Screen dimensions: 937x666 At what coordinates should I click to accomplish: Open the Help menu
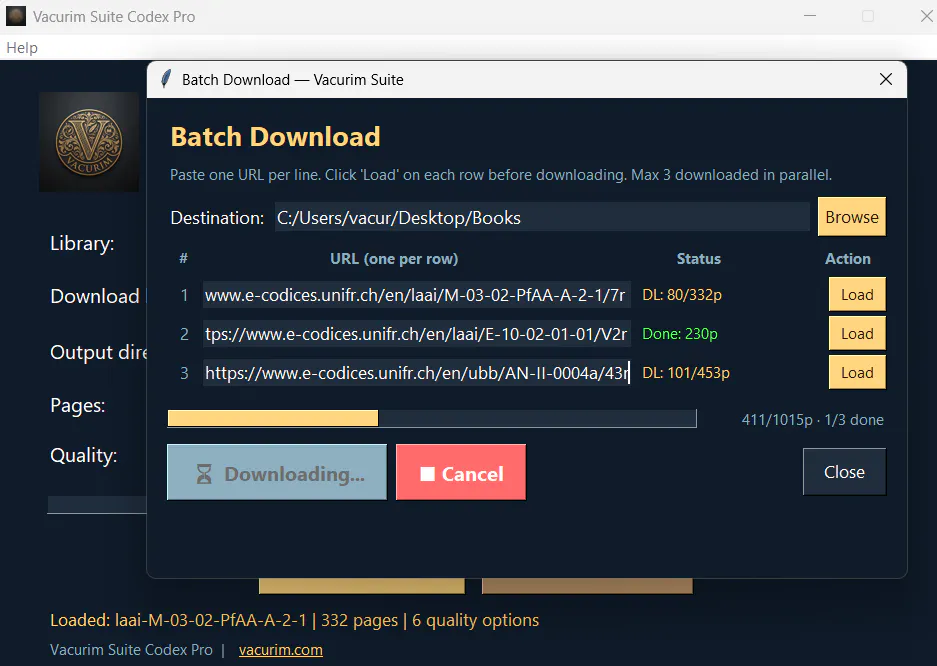click(x=22, y=48)
